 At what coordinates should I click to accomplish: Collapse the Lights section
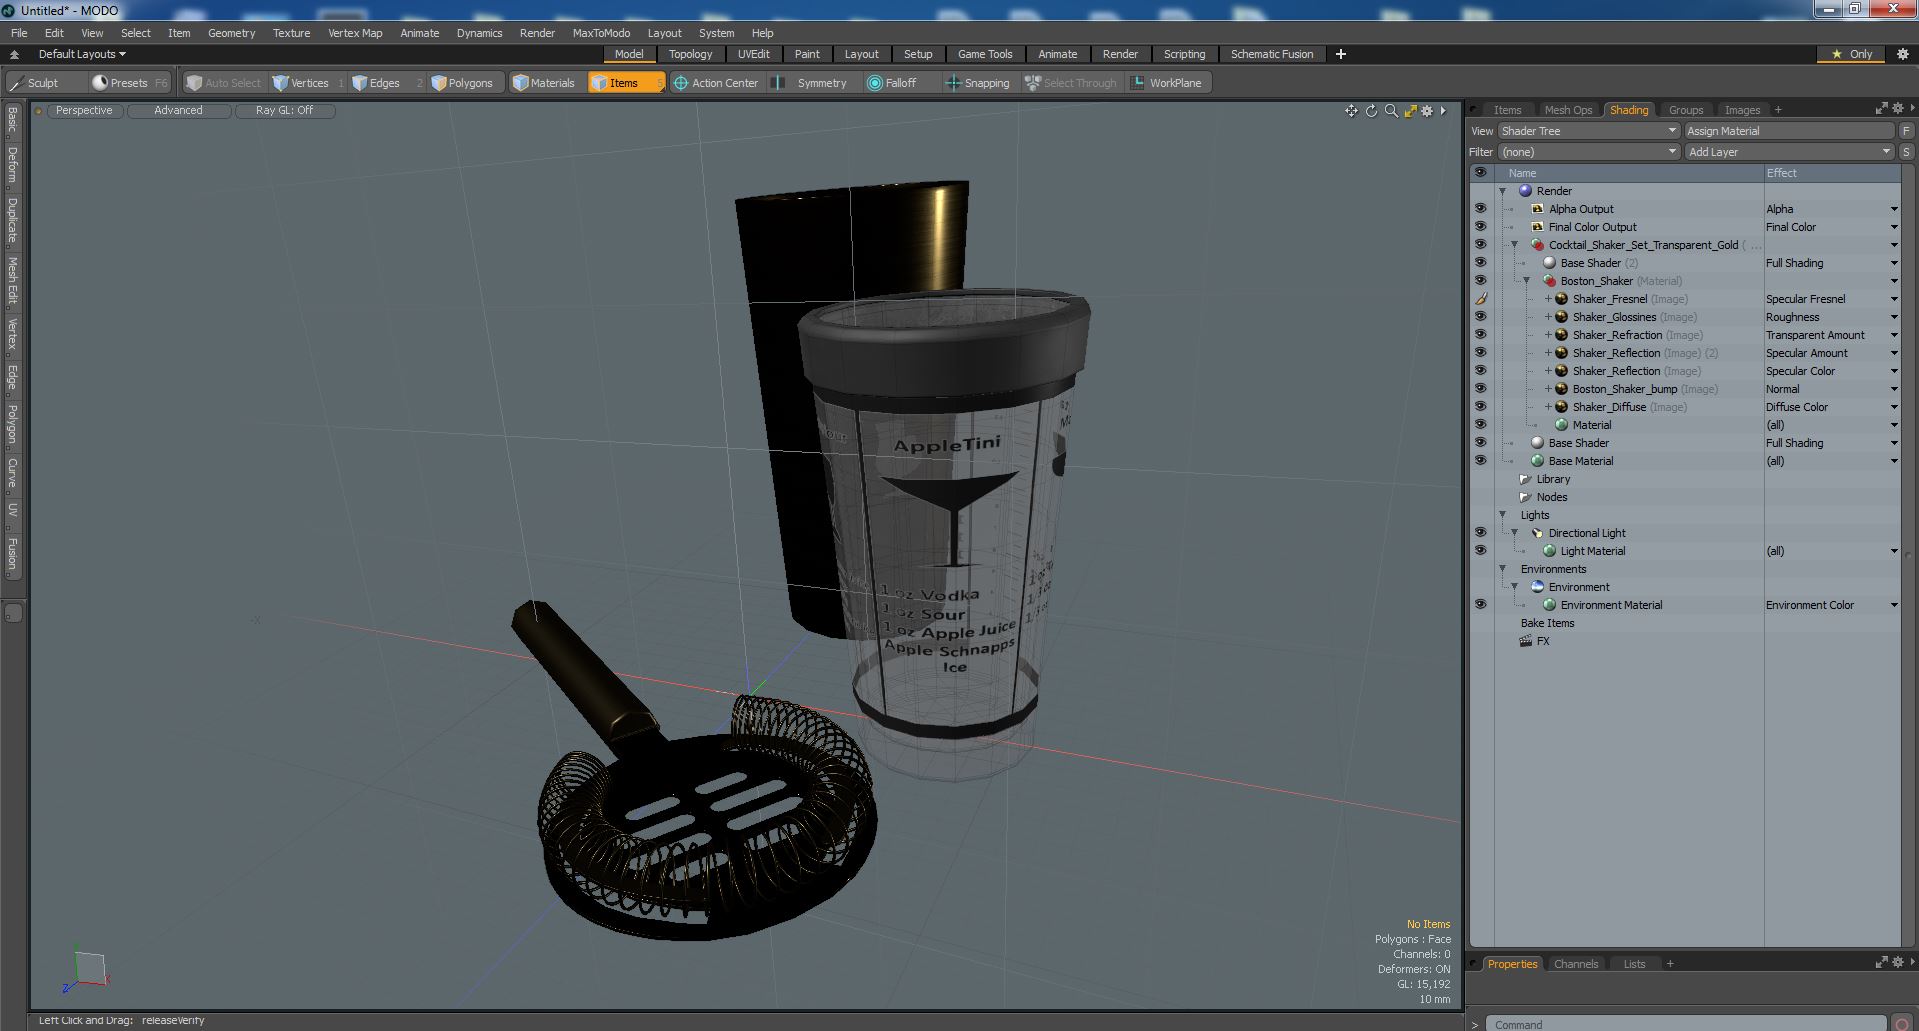pos(1502,515)
